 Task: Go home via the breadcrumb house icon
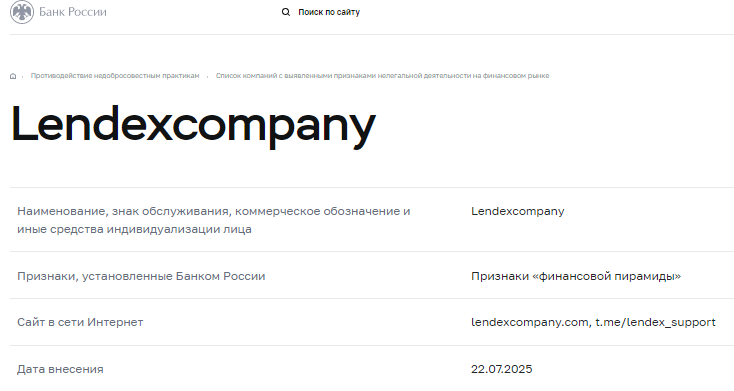pos(13,76)
